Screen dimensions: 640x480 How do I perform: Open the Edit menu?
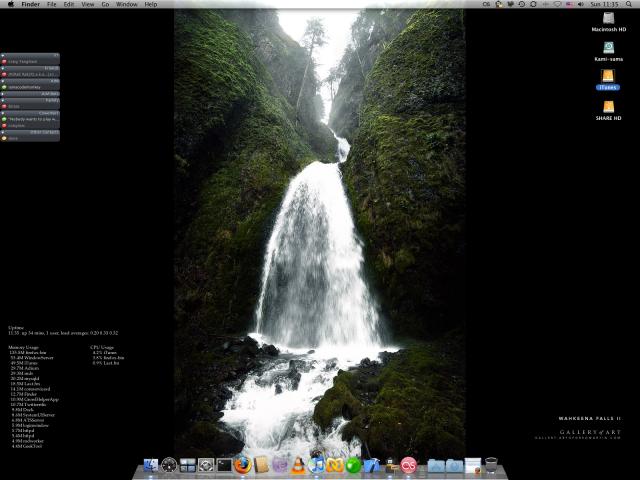pos(69,4)
